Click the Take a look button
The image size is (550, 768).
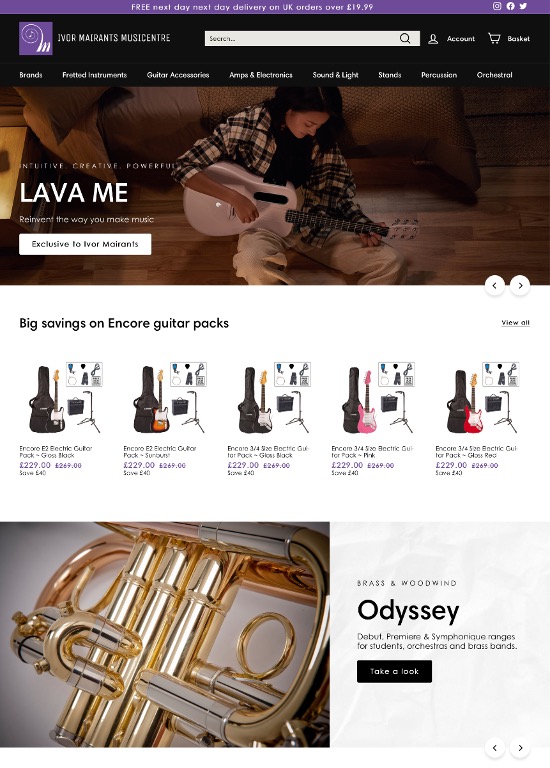tap(394, 672)
